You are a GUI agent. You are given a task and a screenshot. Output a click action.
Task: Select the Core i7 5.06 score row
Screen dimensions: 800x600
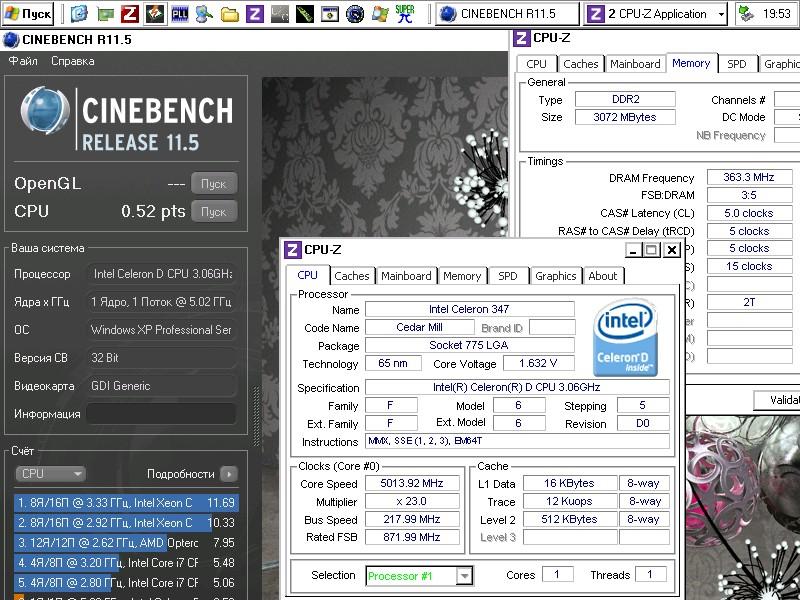tap(126, 582)
